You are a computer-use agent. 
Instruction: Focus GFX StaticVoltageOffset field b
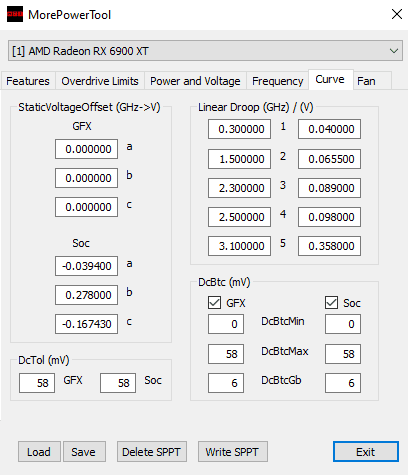point(86,178)
